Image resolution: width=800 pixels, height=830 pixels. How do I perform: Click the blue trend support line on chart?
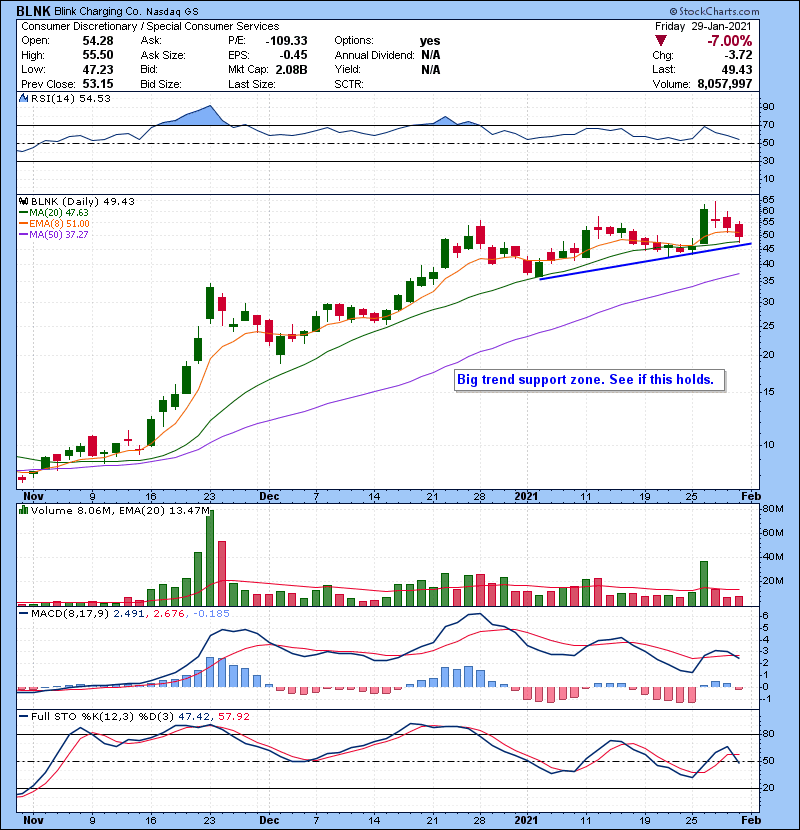tap(645, 261)
